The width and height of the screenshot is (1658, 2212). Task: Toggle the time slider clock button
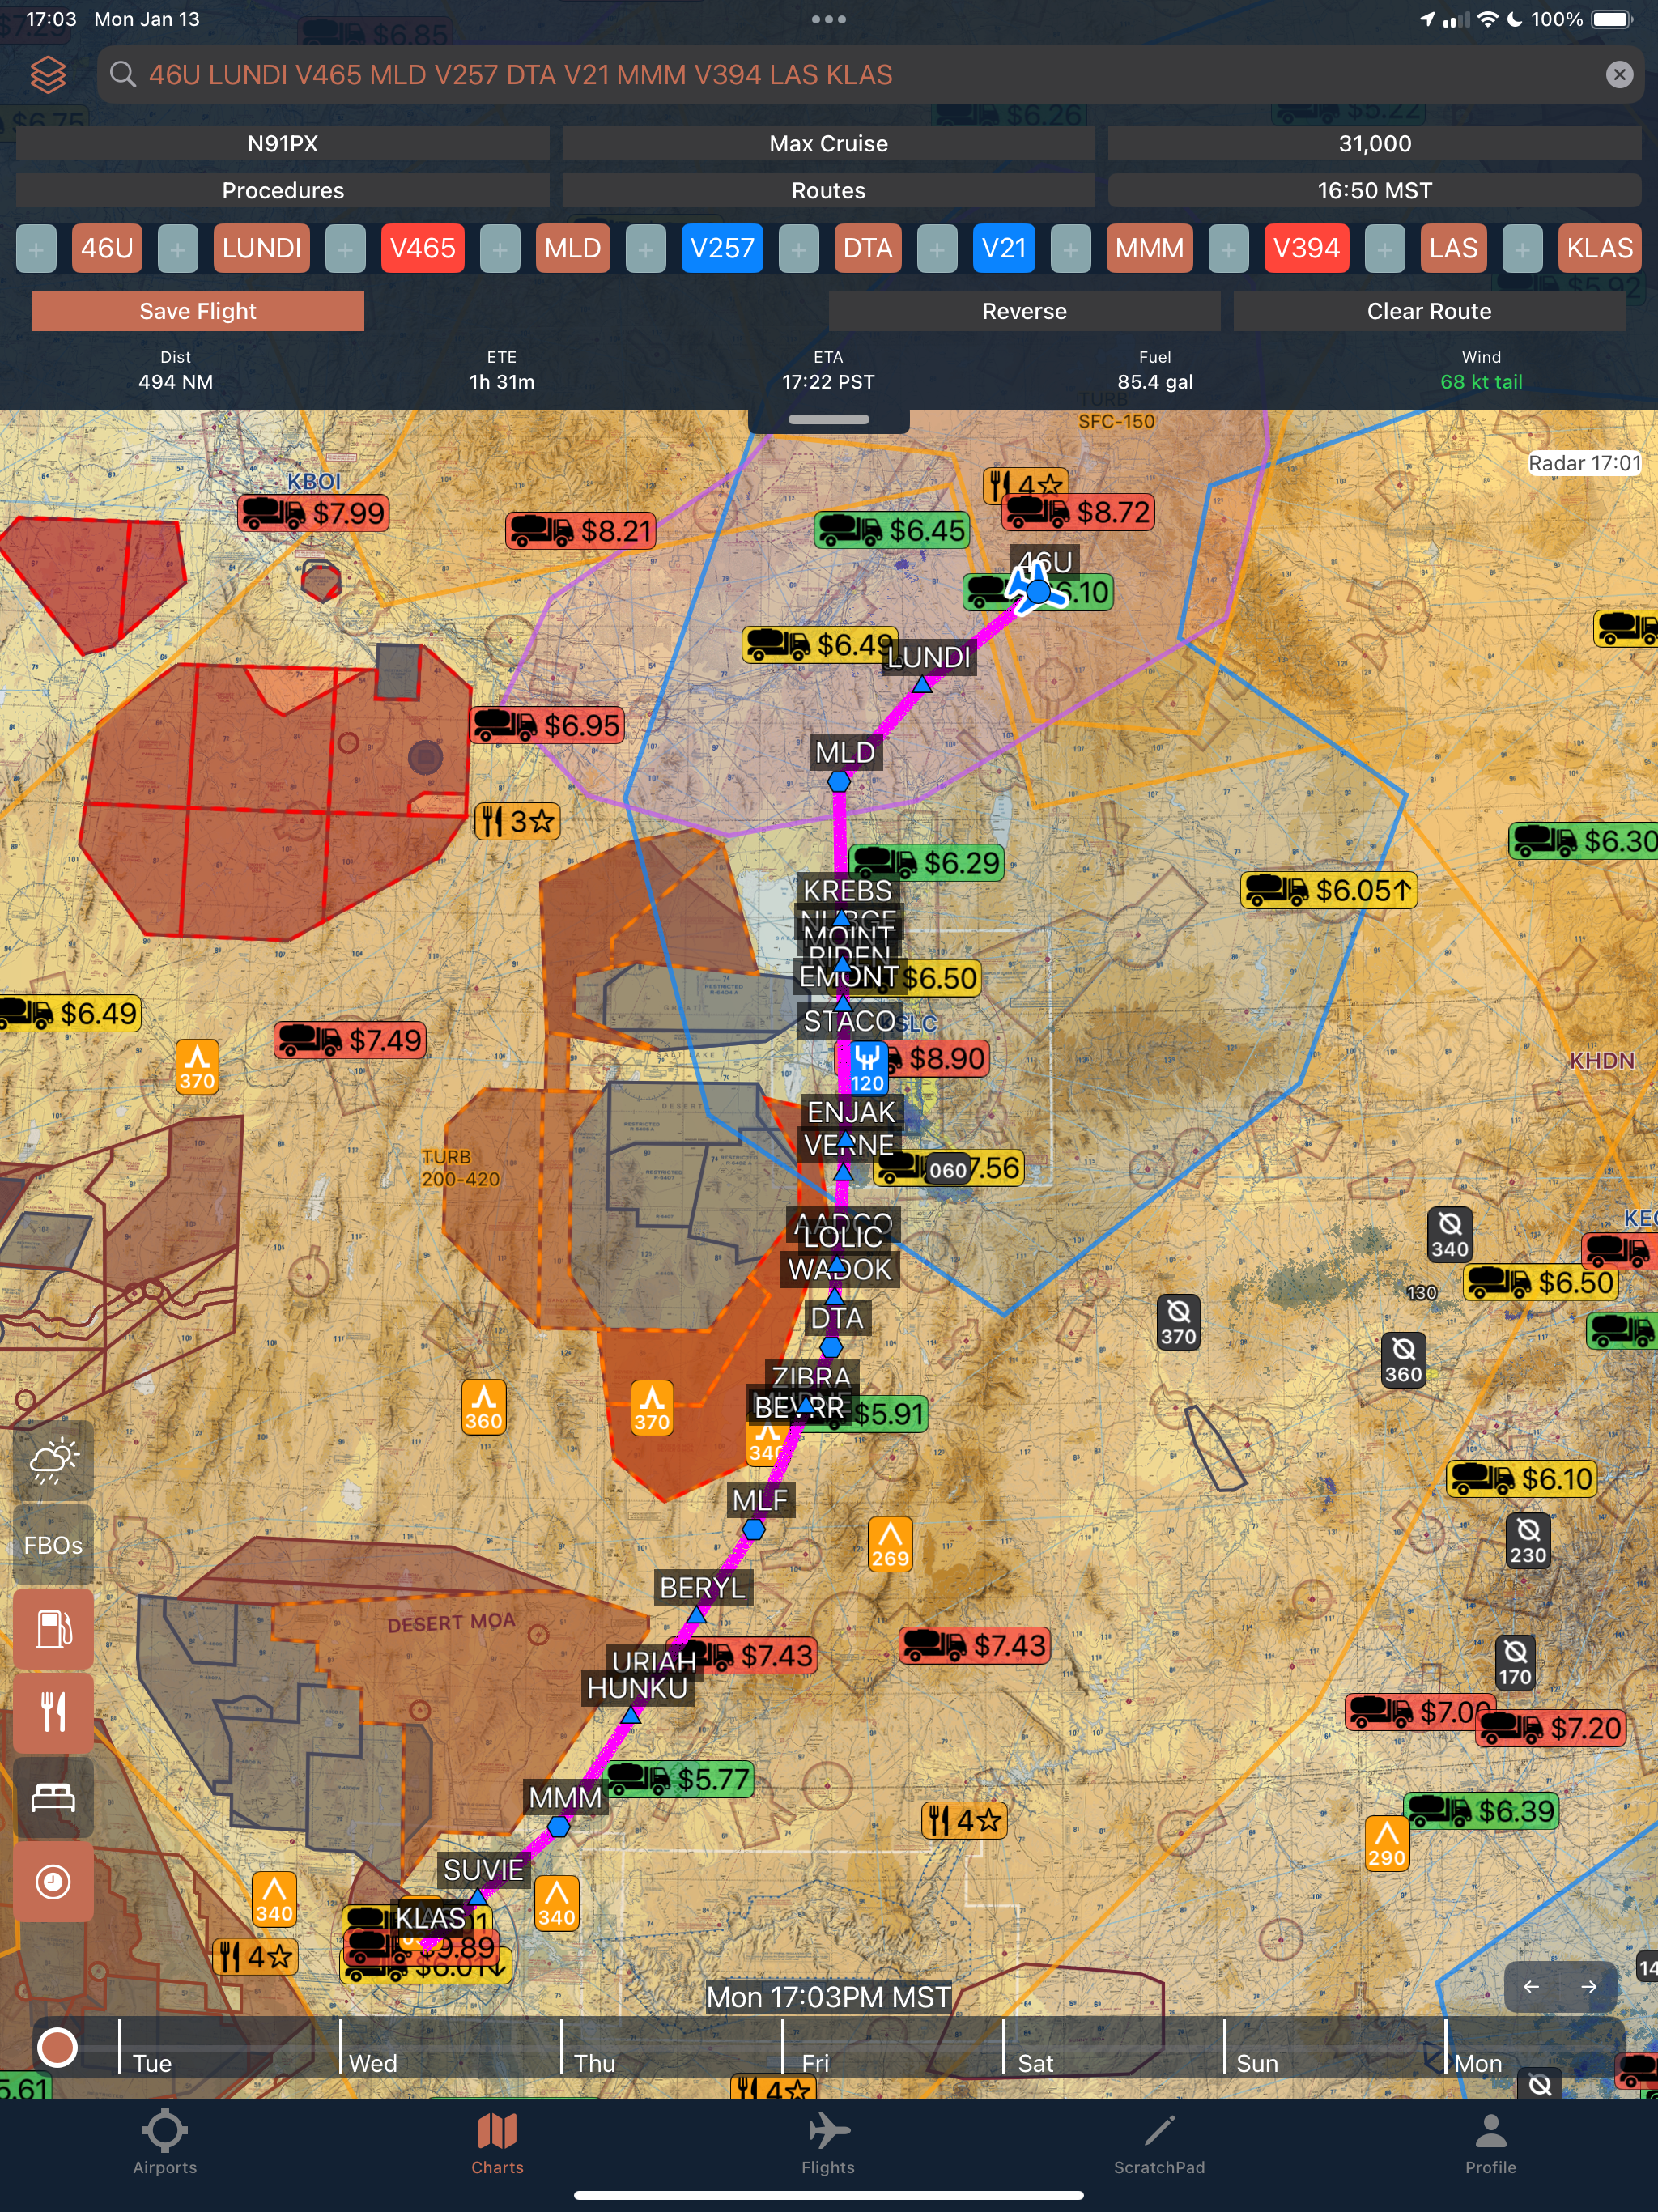pos(53,1882)
